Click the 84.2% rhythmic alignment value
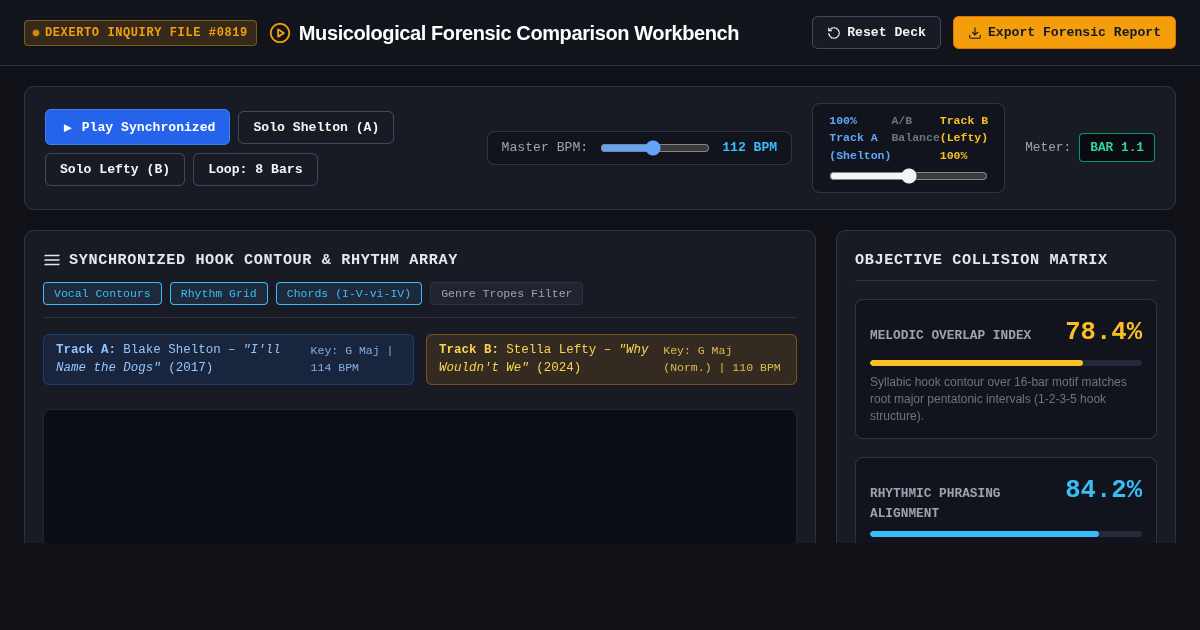This screenshot has height=630, width=1200. [1103, 489]
